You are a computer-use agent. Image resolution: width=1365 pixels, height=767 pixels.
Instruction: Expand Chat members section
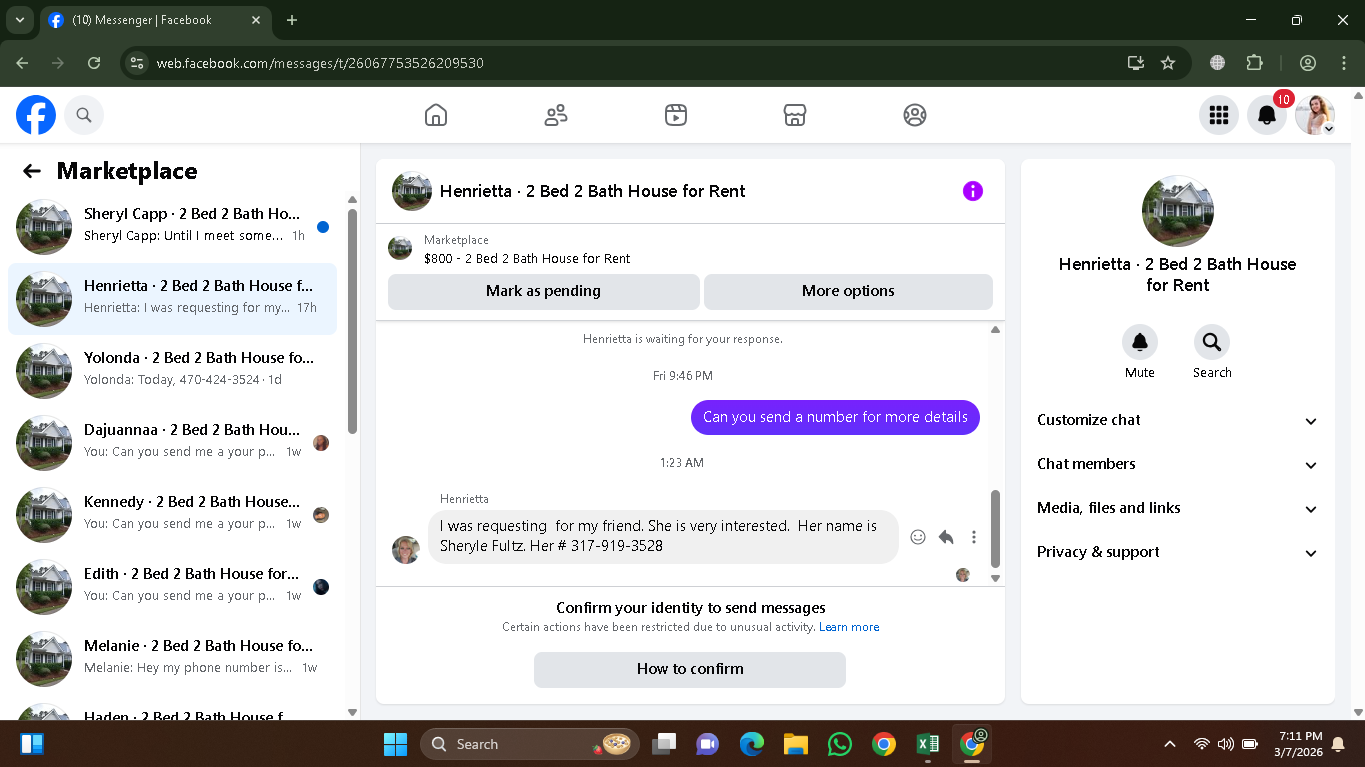(x=1178, y=465)
